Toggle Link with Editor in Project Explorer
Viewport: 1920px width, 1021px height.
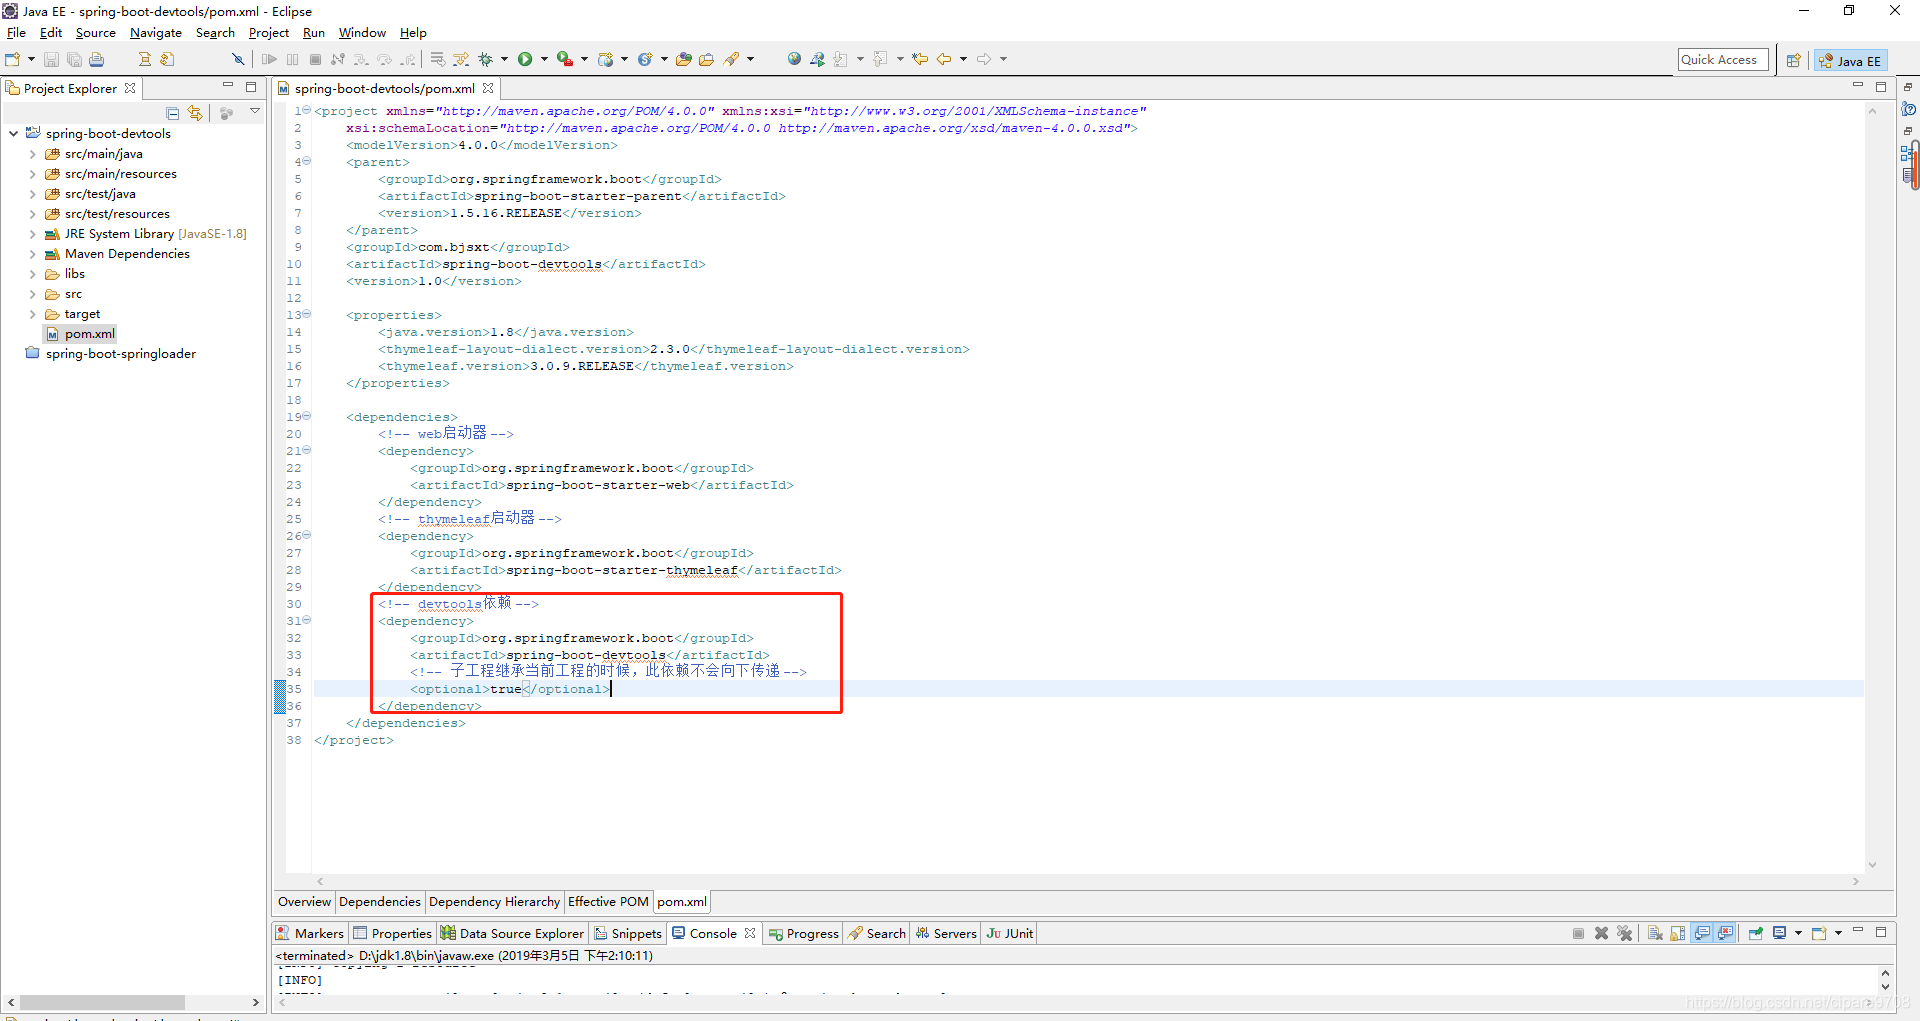tap(195, 113)
